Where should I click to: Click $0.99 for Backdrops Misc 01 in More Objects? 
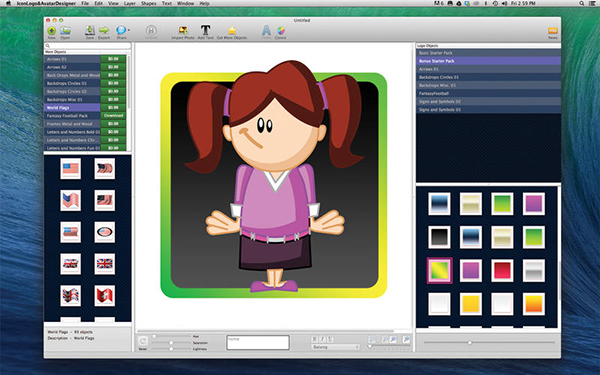click(x=113, y=99)
